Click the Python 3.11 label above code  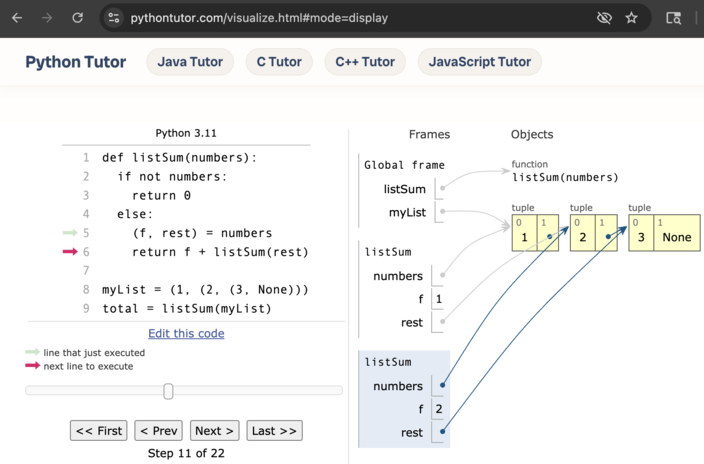(x=186, y=133)
